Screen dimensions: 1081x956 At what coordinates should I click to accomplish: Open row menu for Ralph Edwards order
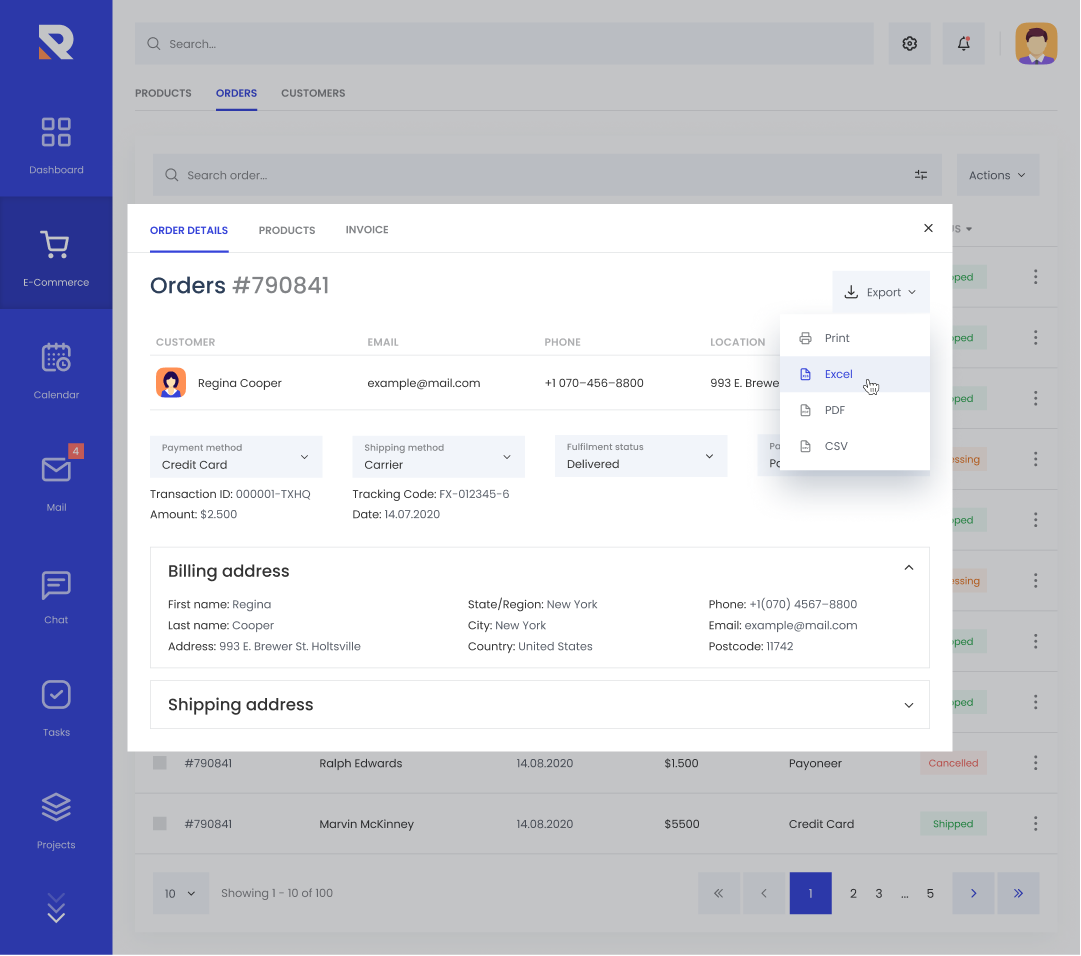click(x=1035, y=762)
